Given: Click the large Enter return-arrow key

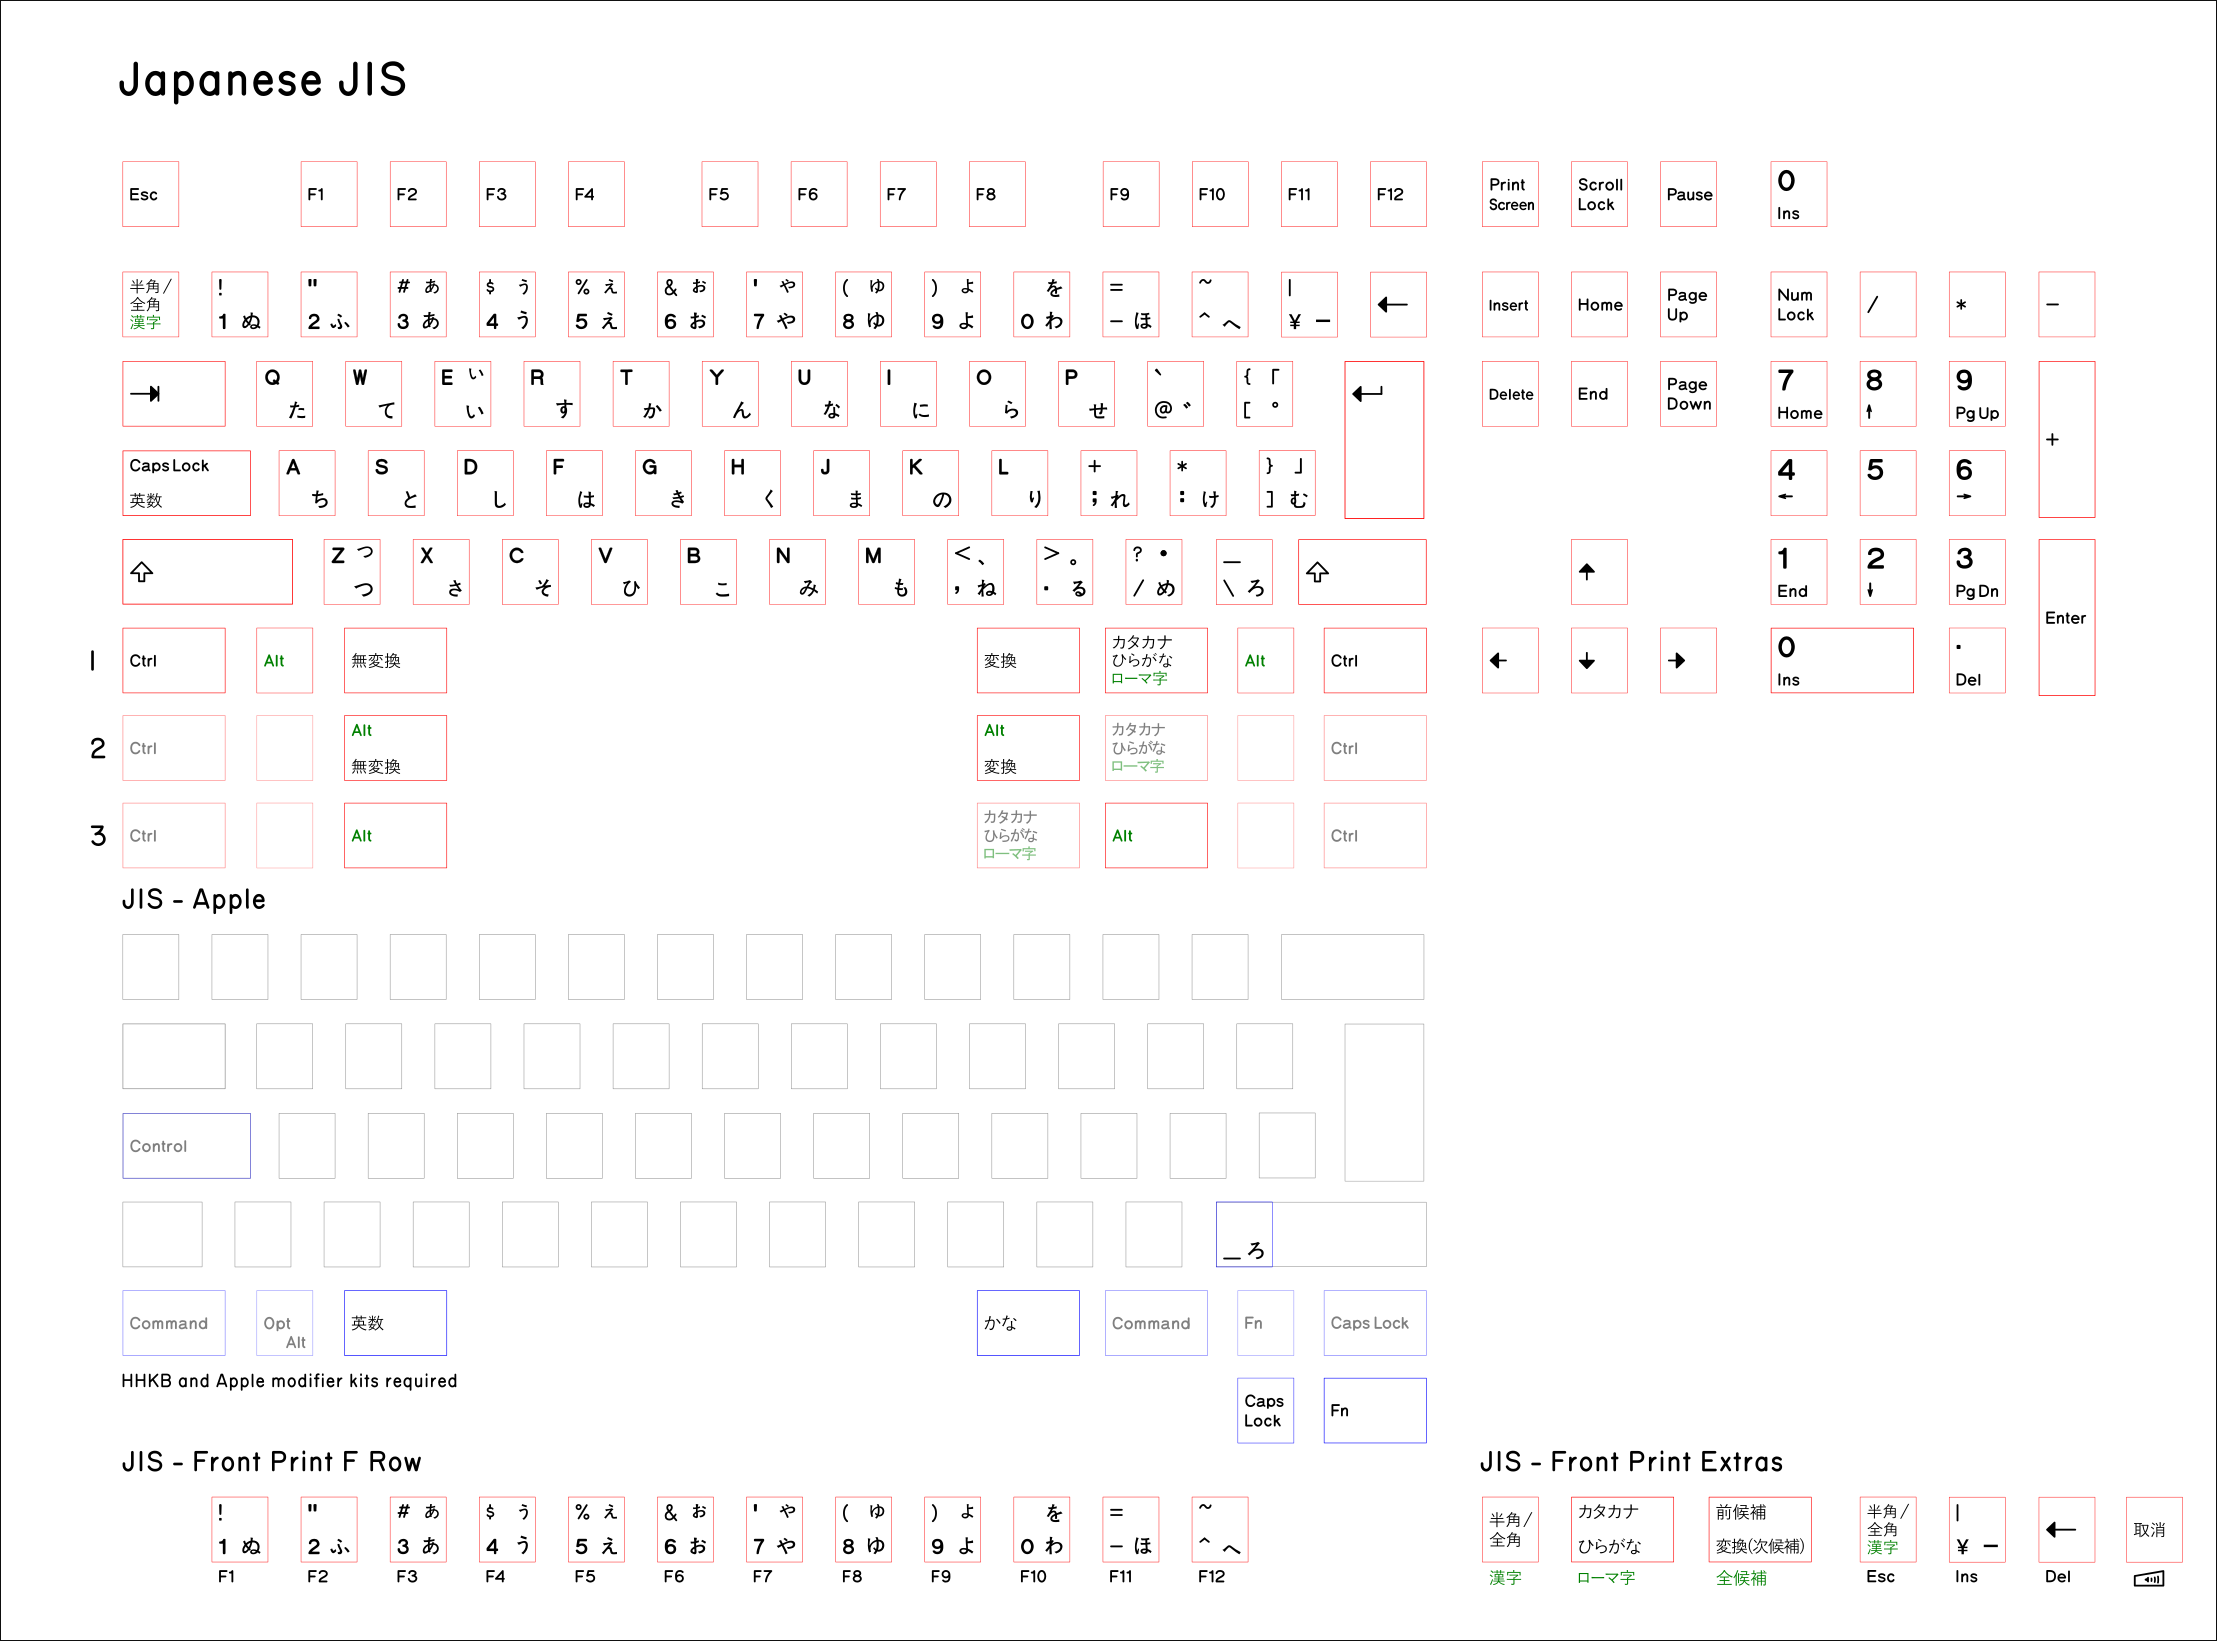Looking at the screenshot, I should click(1384, 439).
